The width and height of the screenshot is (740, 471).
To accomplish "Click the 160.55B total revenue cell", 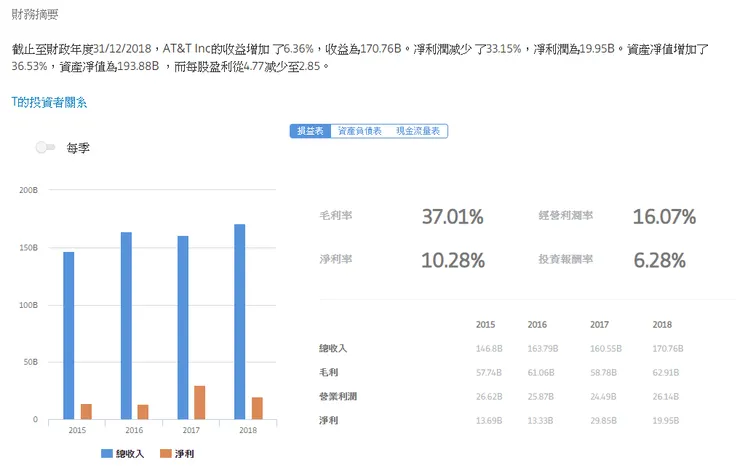I will [606, 349].
